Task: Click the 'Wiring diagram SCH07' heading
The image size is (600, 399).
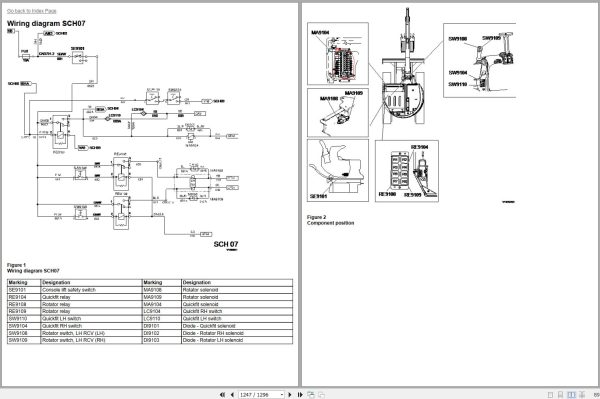Action: click(46, 23)
